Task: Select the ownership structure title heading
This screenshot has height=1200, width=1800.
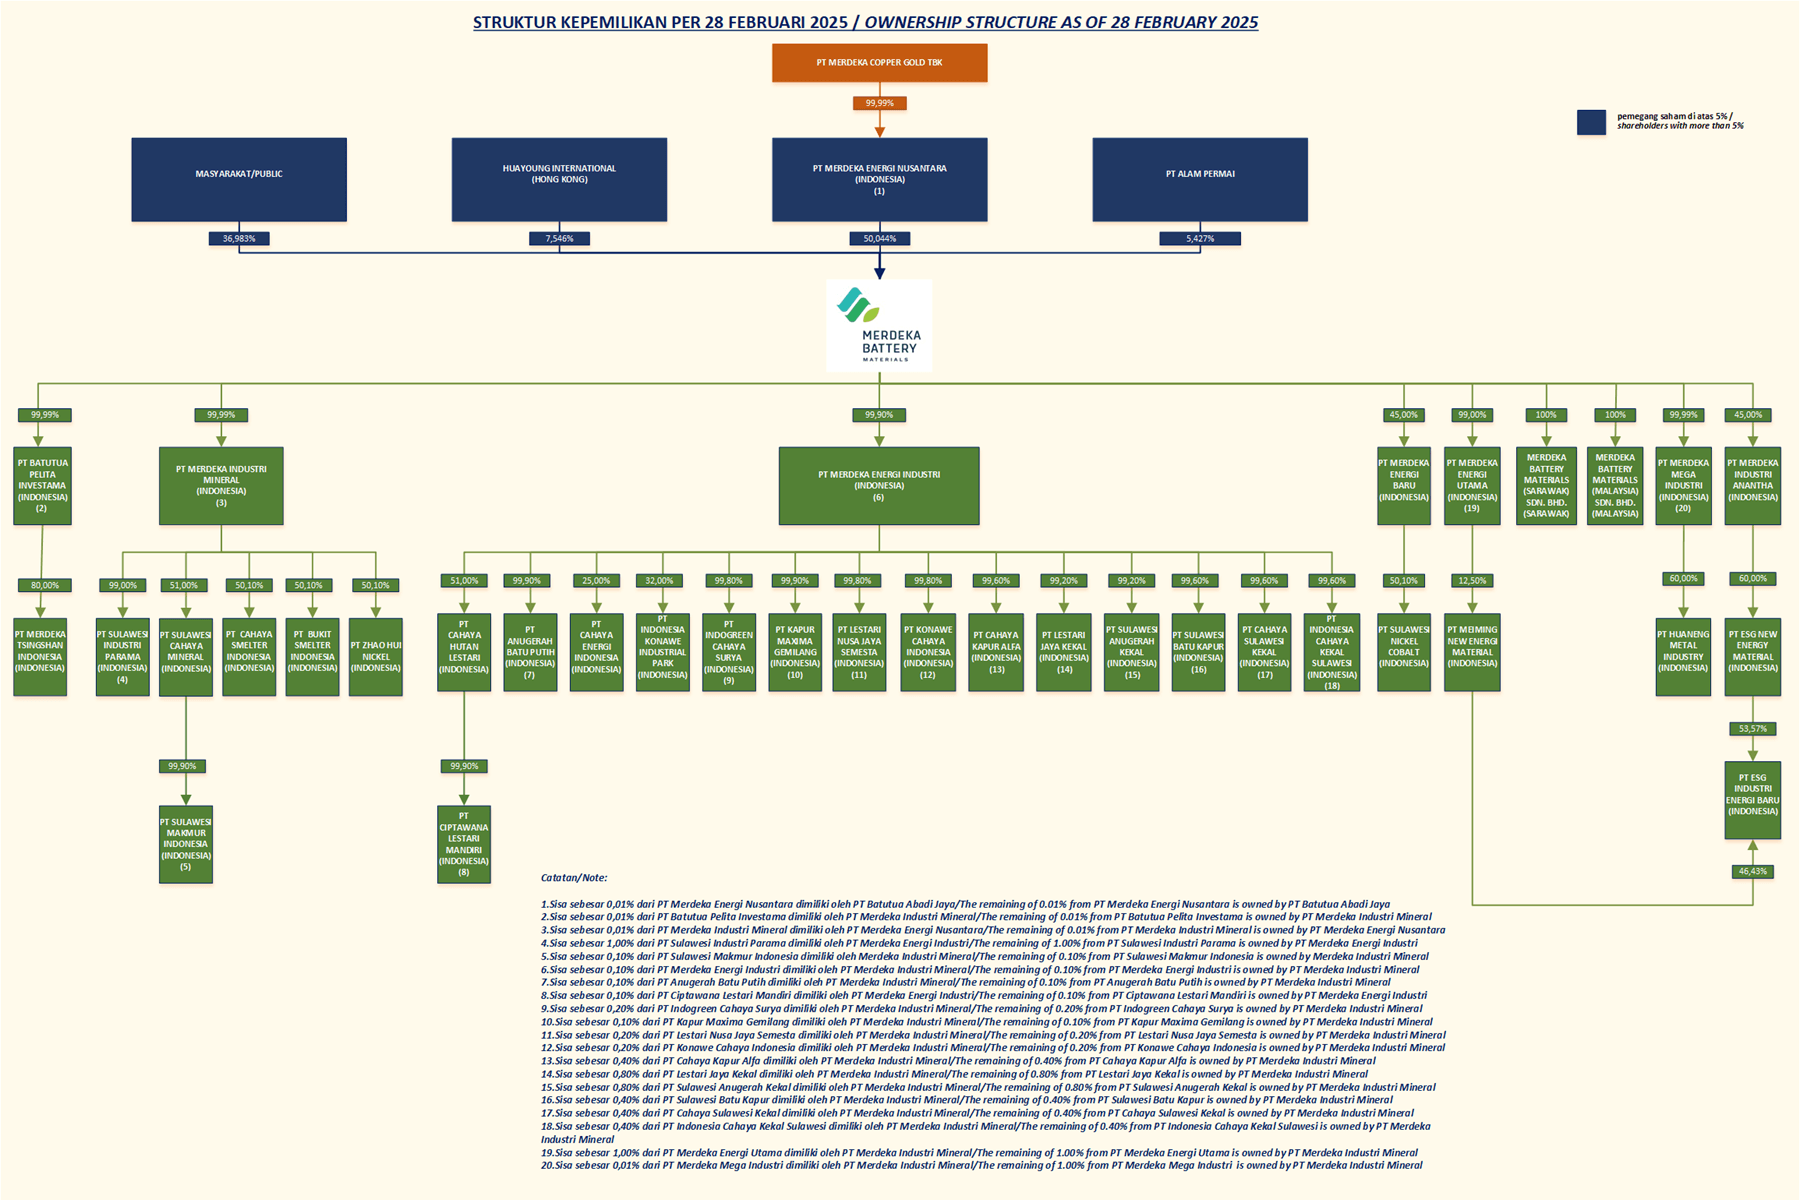Action: click(865, 22)
